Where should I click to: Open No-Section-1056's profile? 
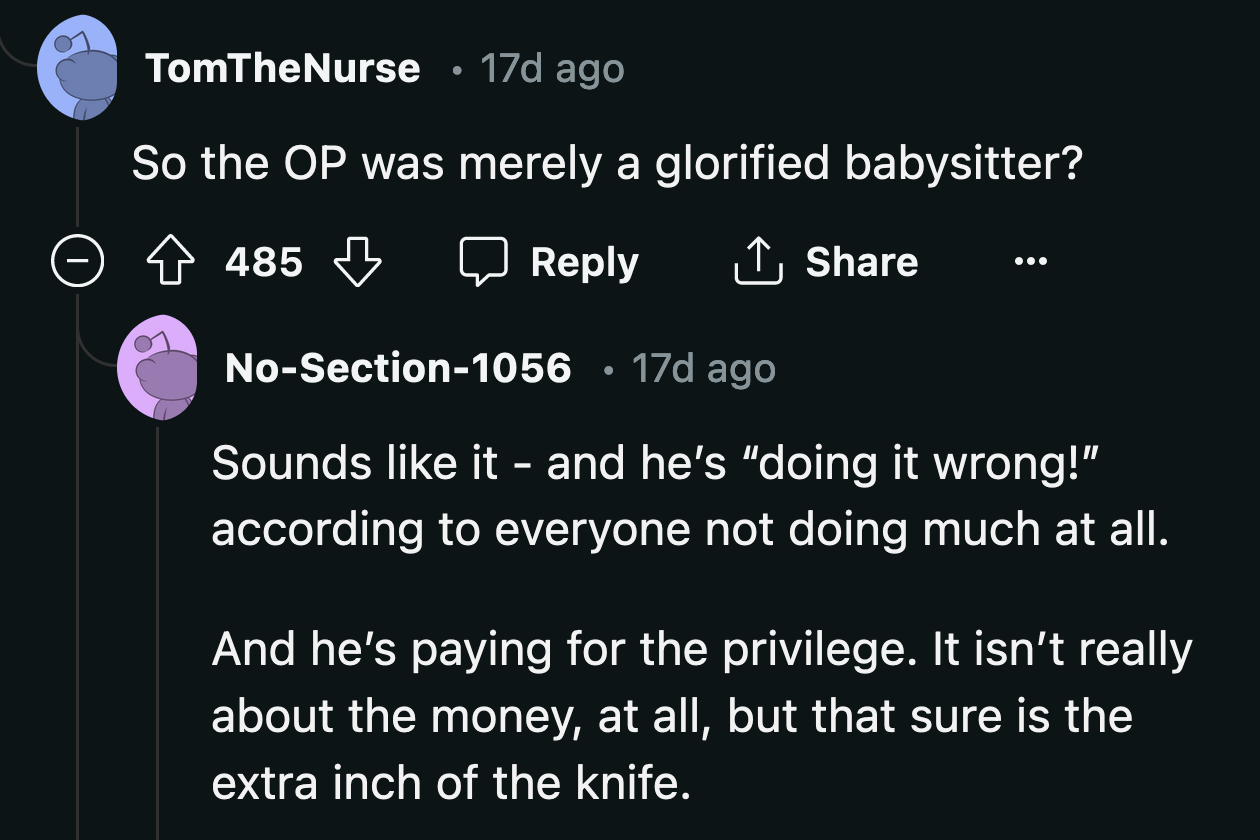(x=398, y=368)
